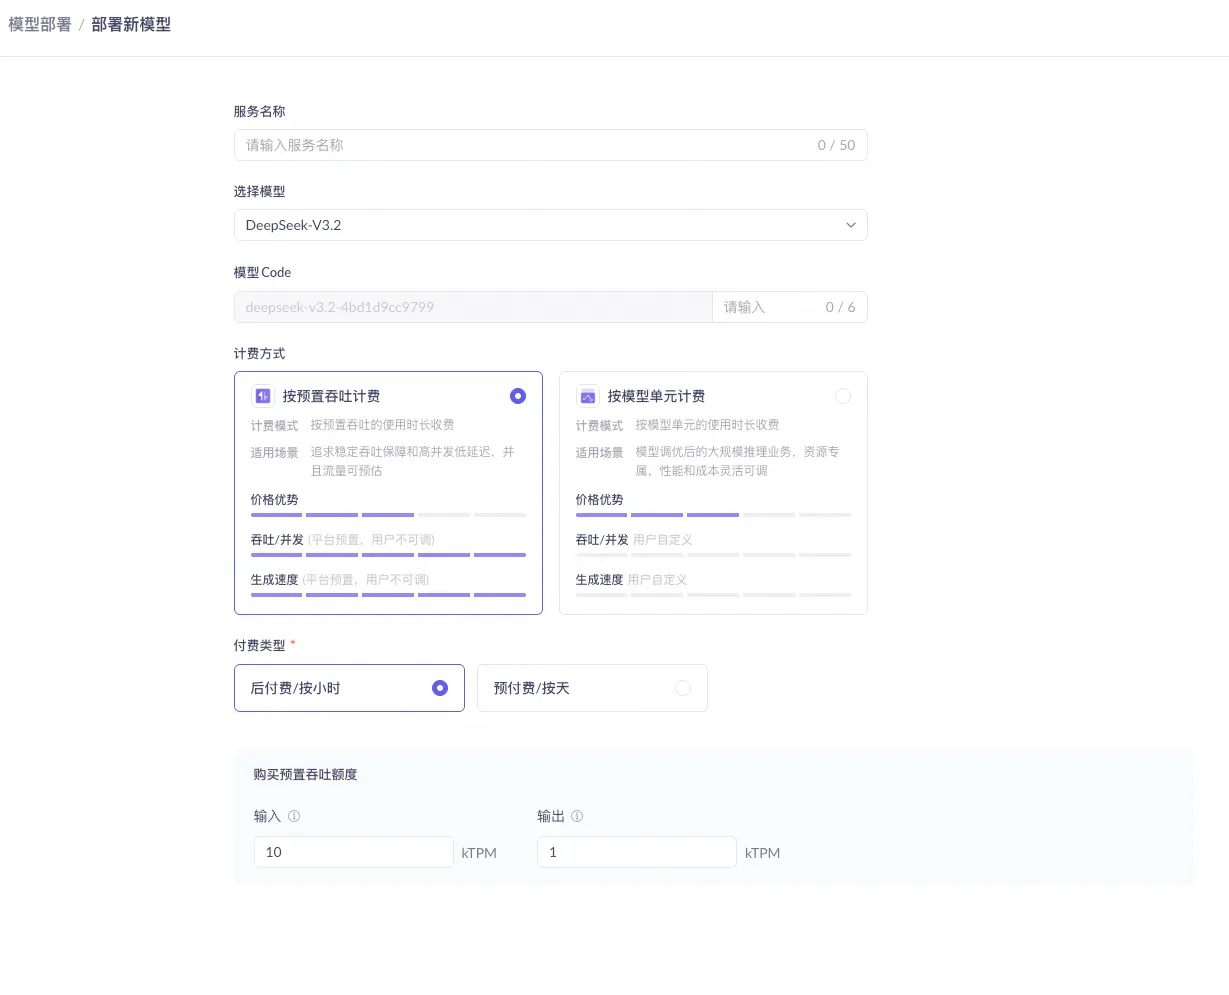Click the 输入 kTPM value field
The image size is (1229, 995).
(x=354, y=852)
